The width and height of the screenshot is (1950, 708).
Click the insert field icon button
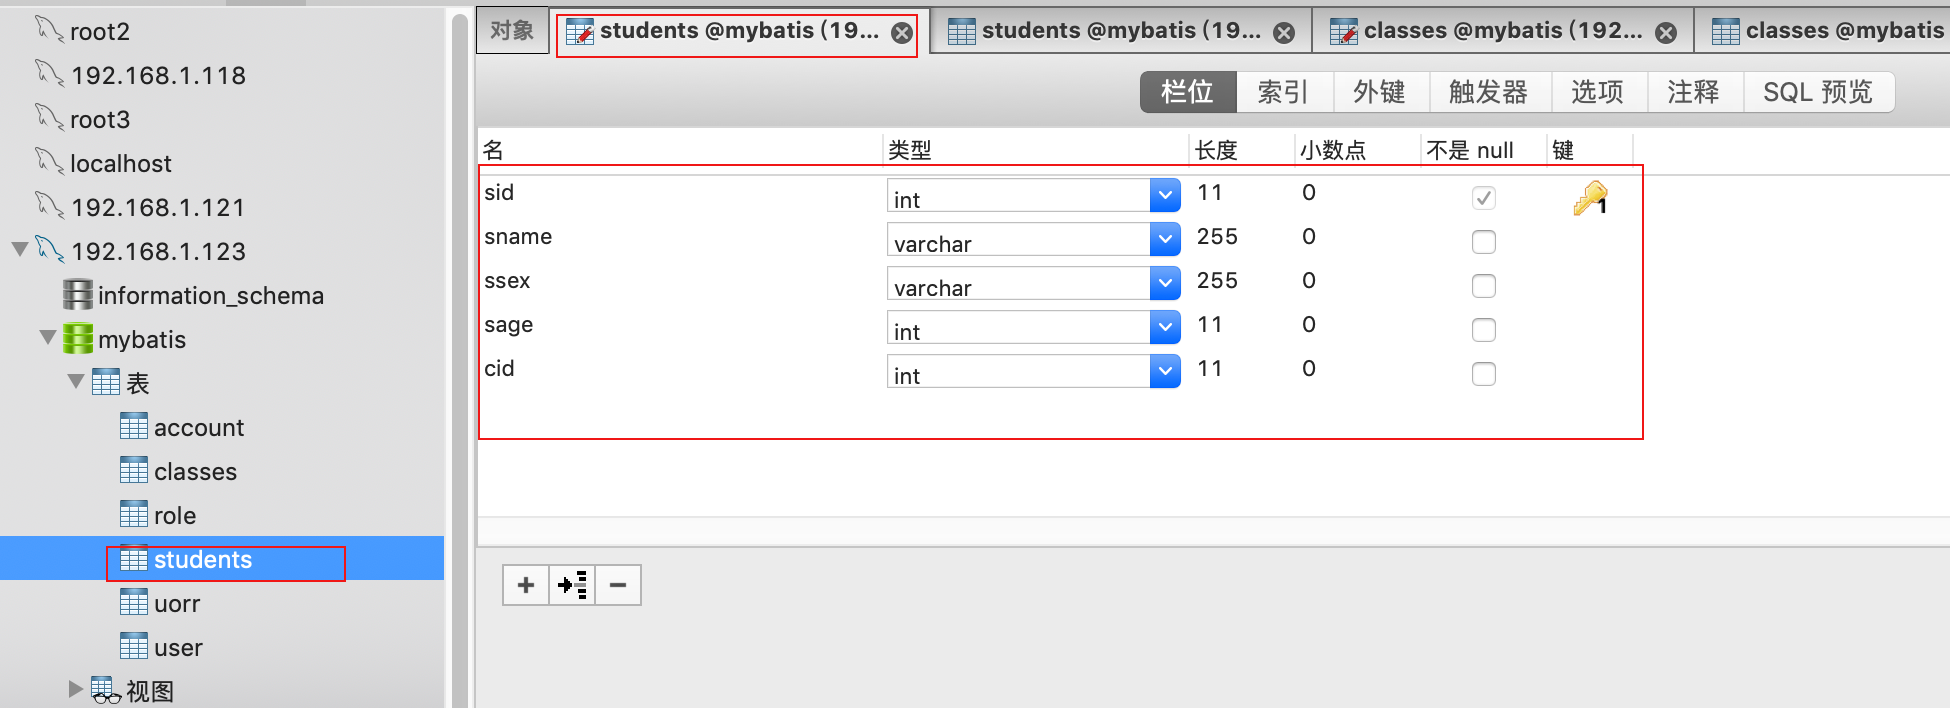572,585
